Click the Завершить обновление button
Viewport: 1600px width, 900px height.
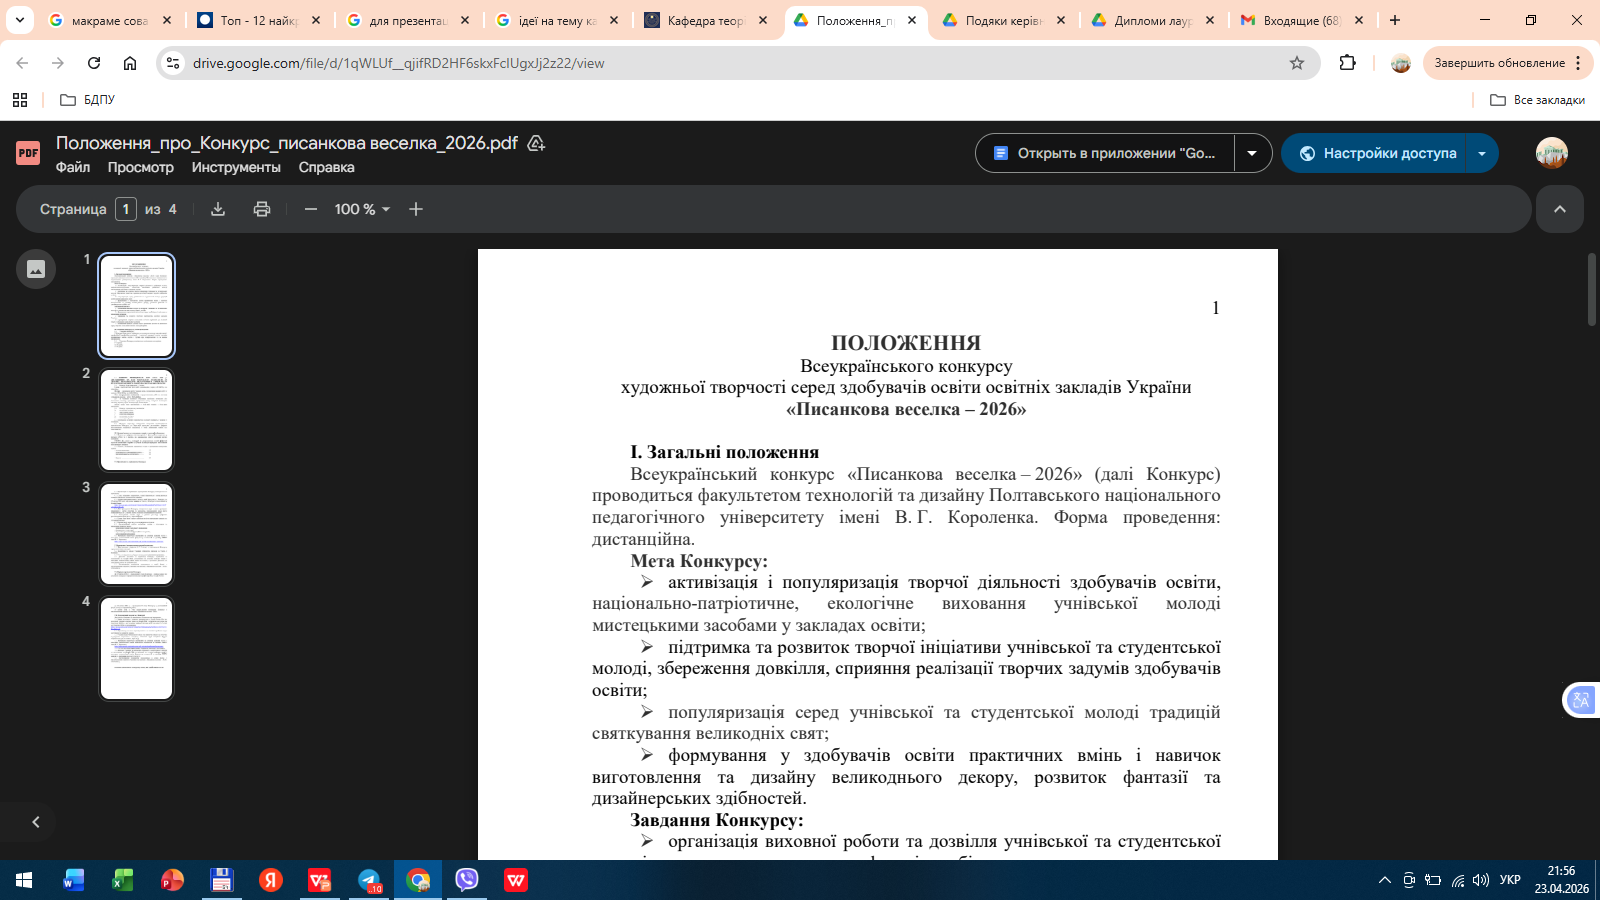click(1499, 63)
